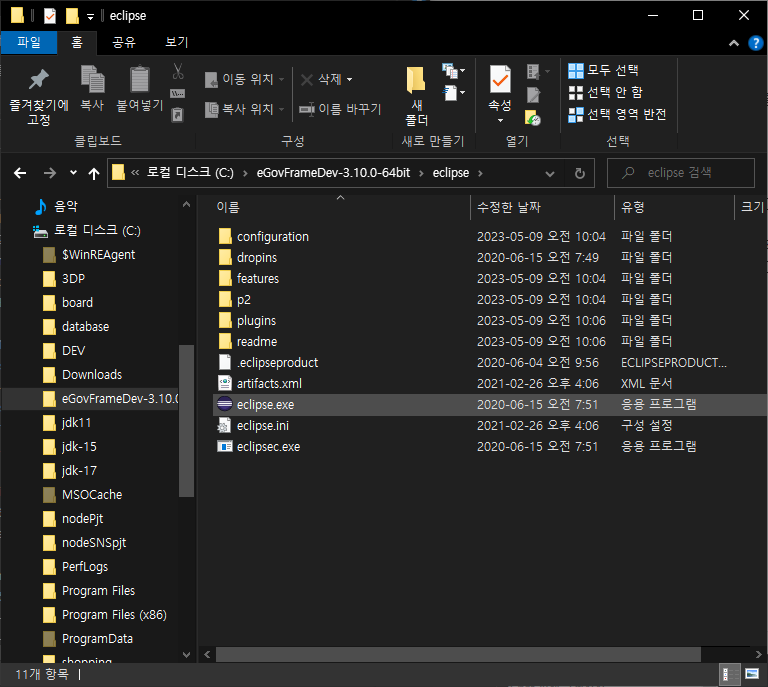Click the Forward navigation arrow
The width and height of the screenshot is (768, 687).
49,173
